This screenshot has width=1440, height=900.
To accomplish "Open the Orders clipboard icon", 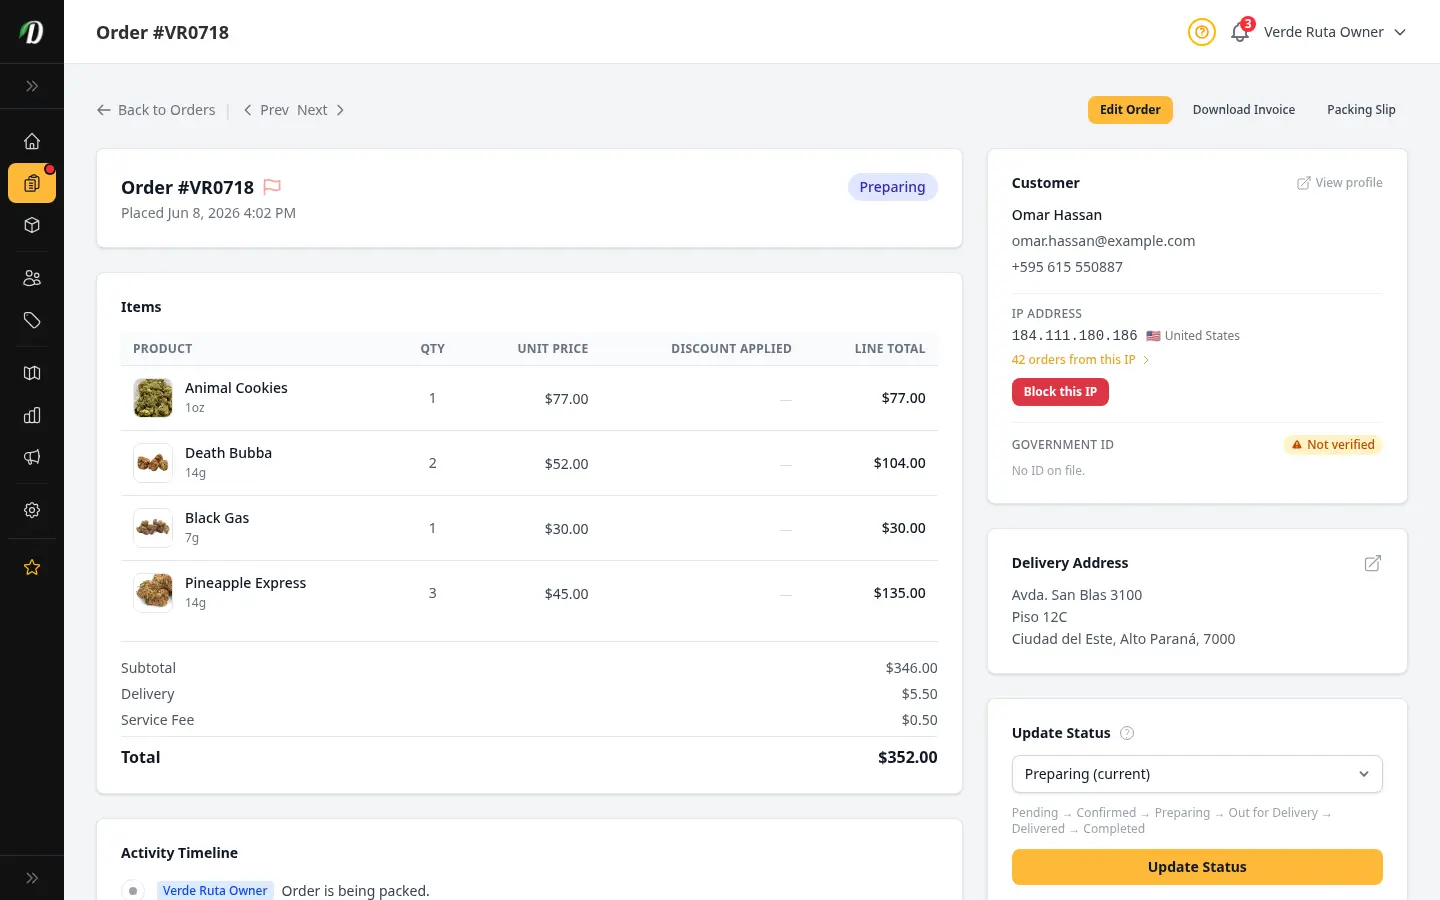I will point(32,183).
